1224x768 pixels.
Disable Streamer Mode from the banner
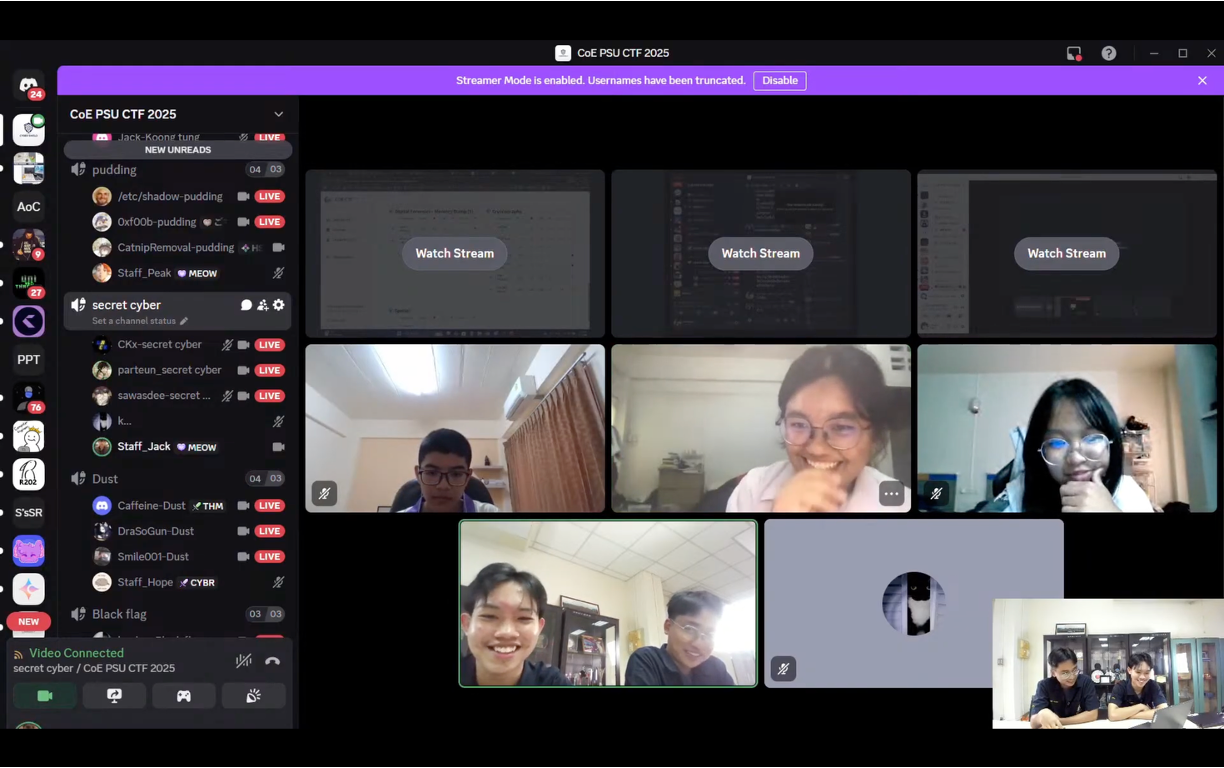click(x=779, y=80)
